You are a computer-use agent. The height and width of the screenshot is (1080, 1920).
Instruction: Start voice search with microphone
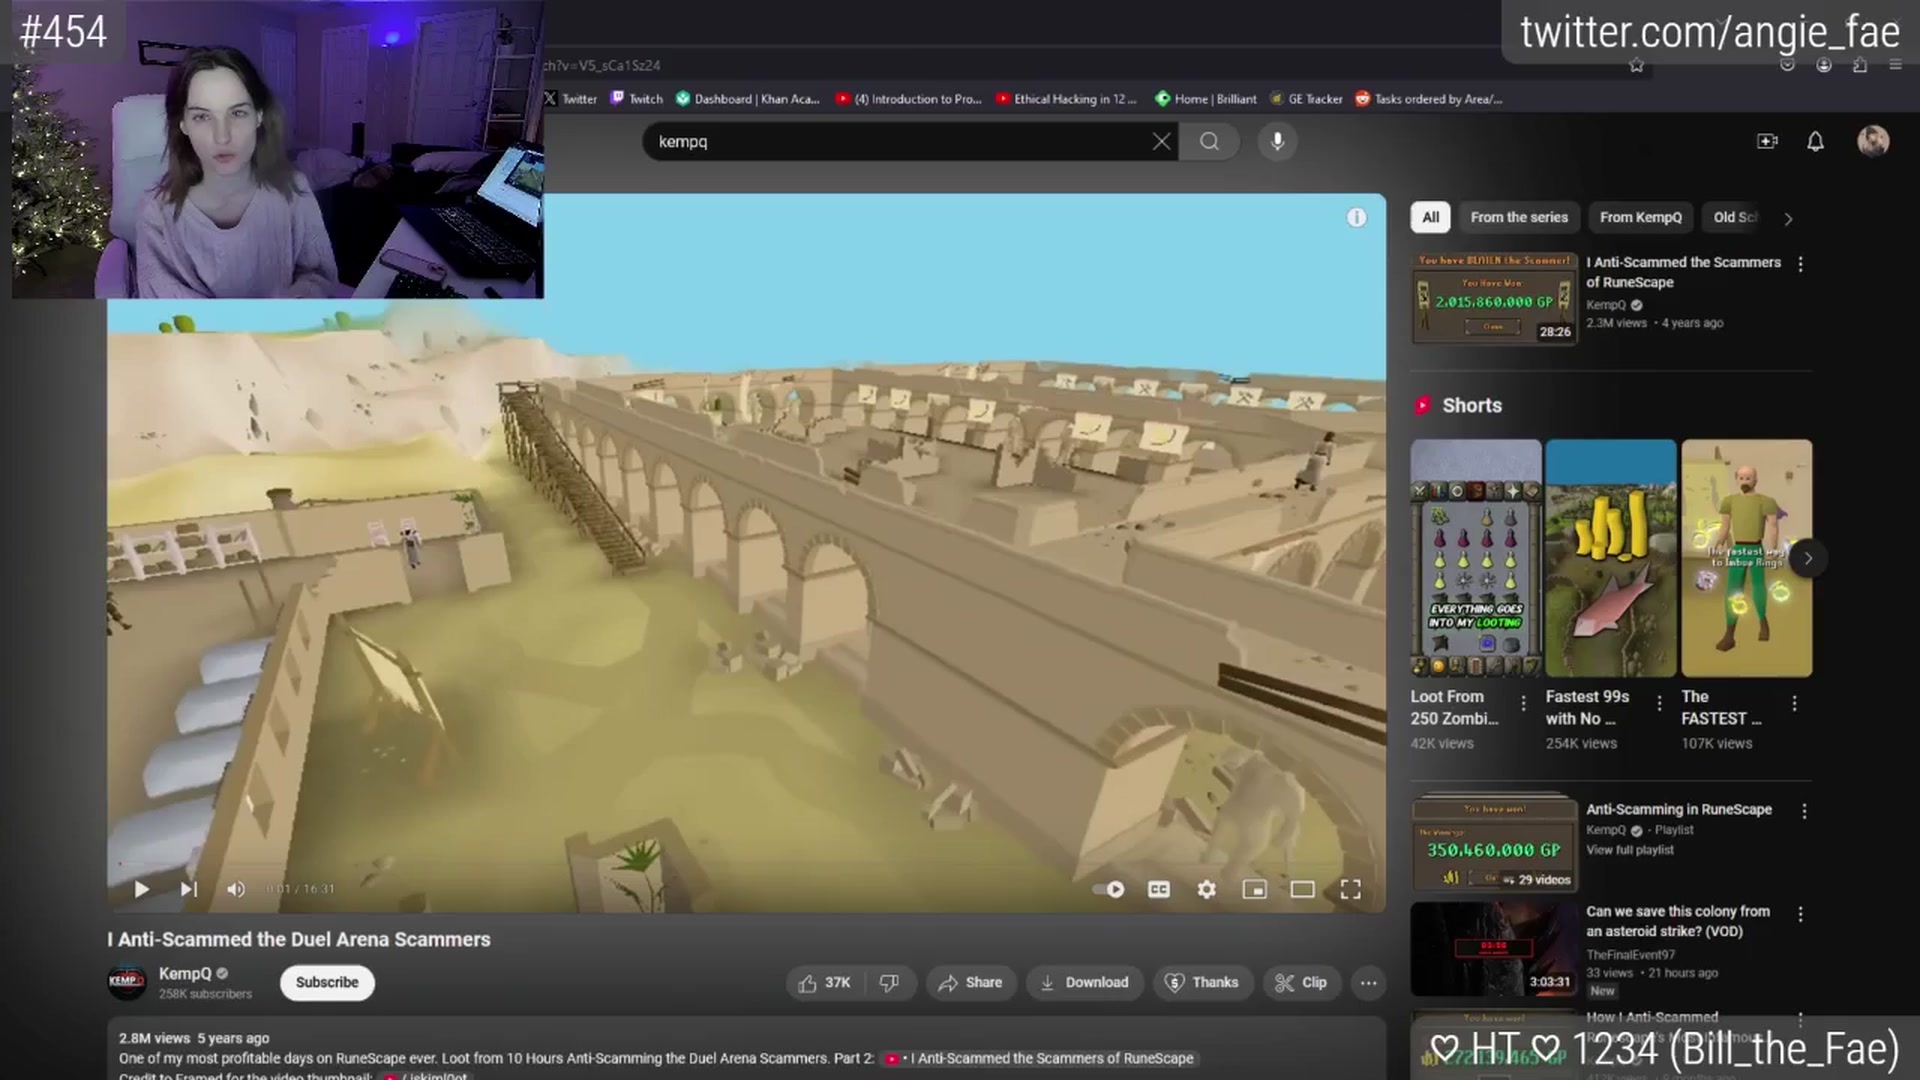point(1277,142)
